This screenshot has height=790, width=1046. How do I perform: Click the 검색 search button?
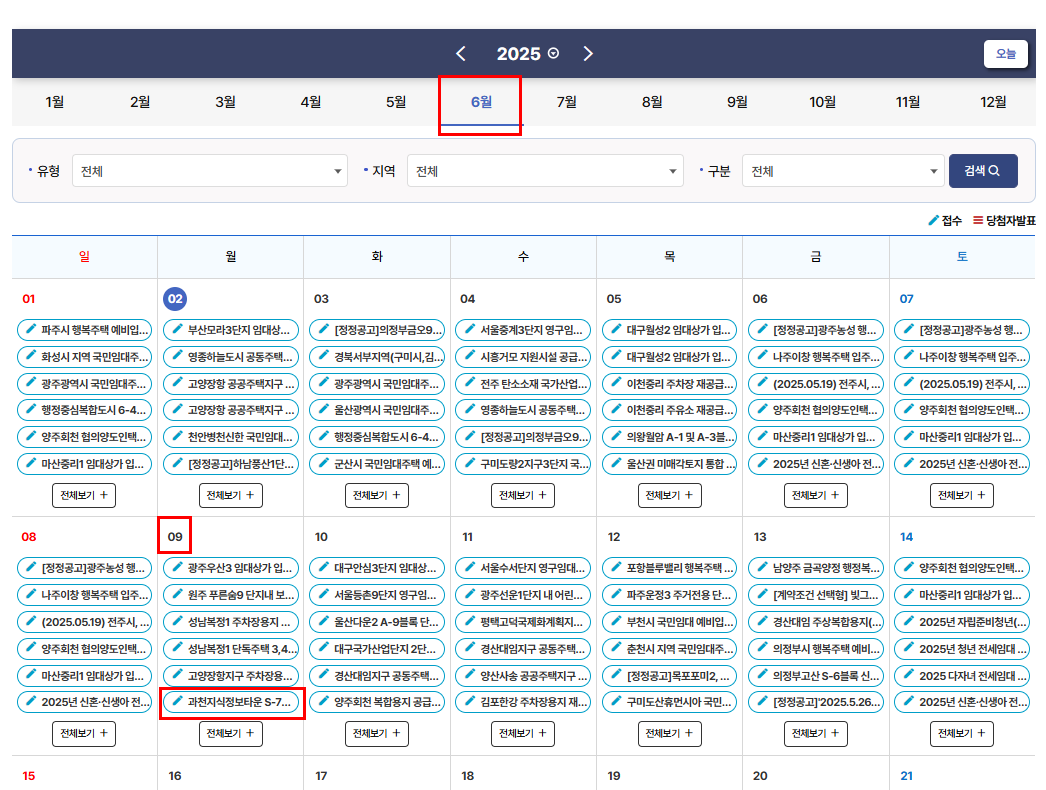[x=983, y=171]
